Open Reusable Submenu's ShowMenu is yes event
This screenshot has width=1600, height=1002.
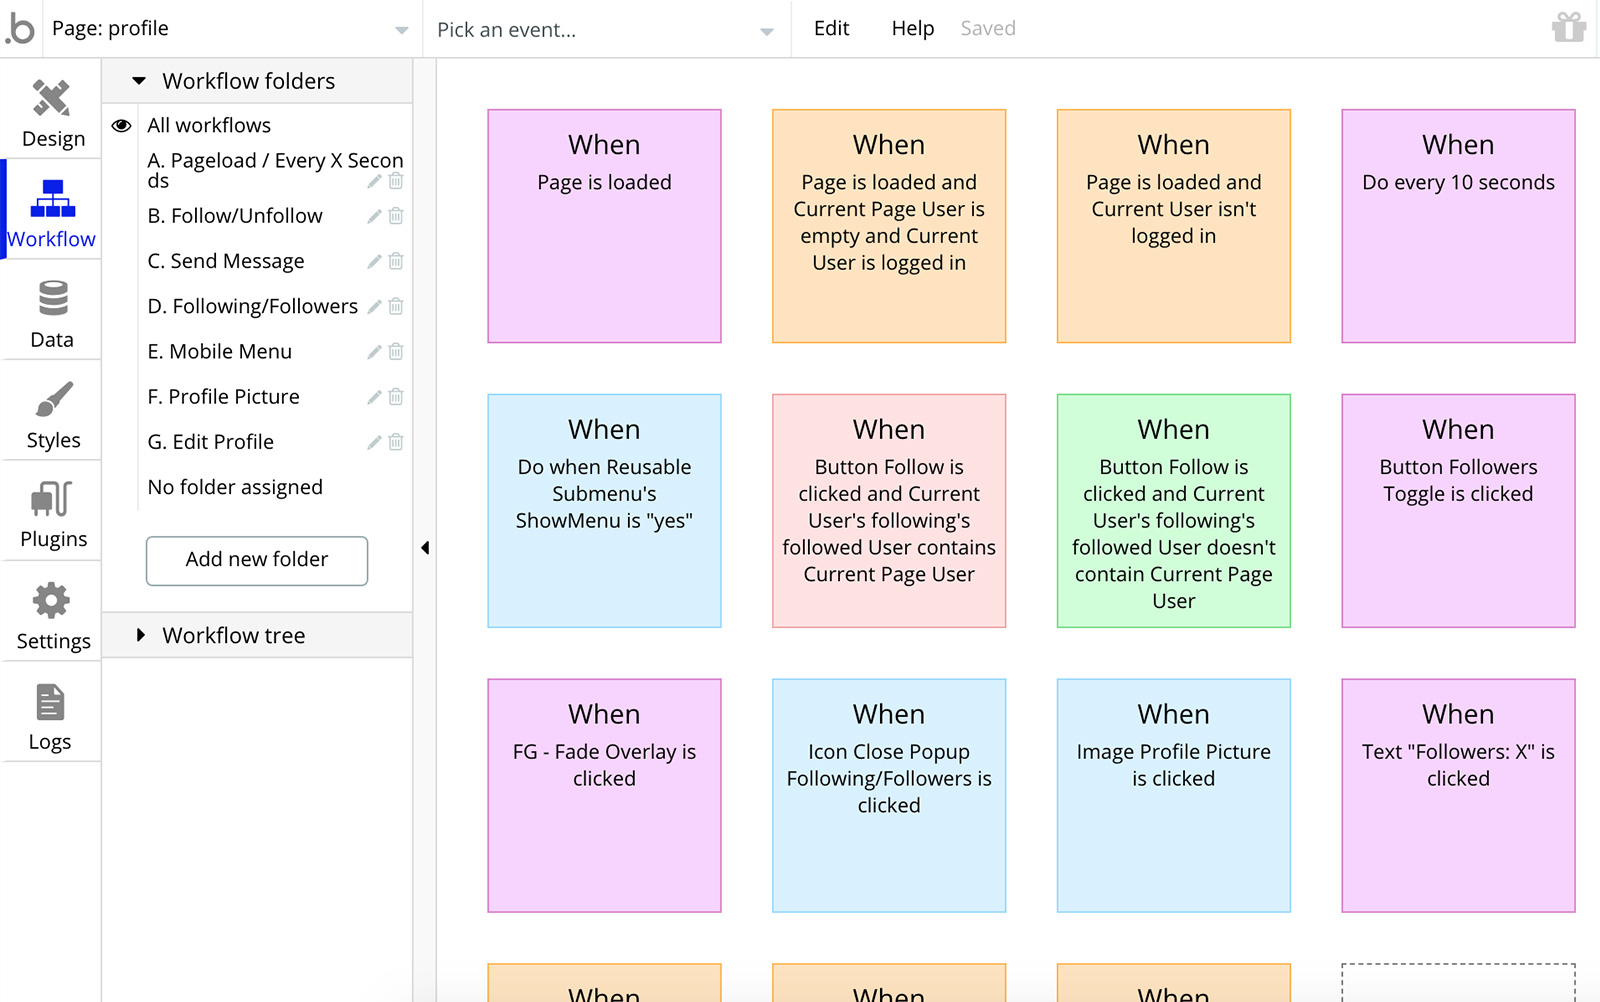(x=604, y=511)
